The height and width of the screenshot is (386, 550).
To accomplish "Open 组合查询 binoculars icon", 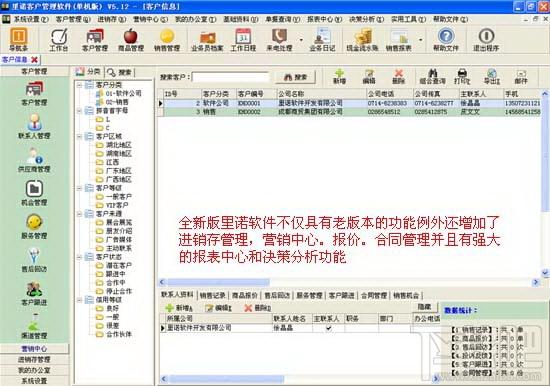I will click(x=432, y=76).
